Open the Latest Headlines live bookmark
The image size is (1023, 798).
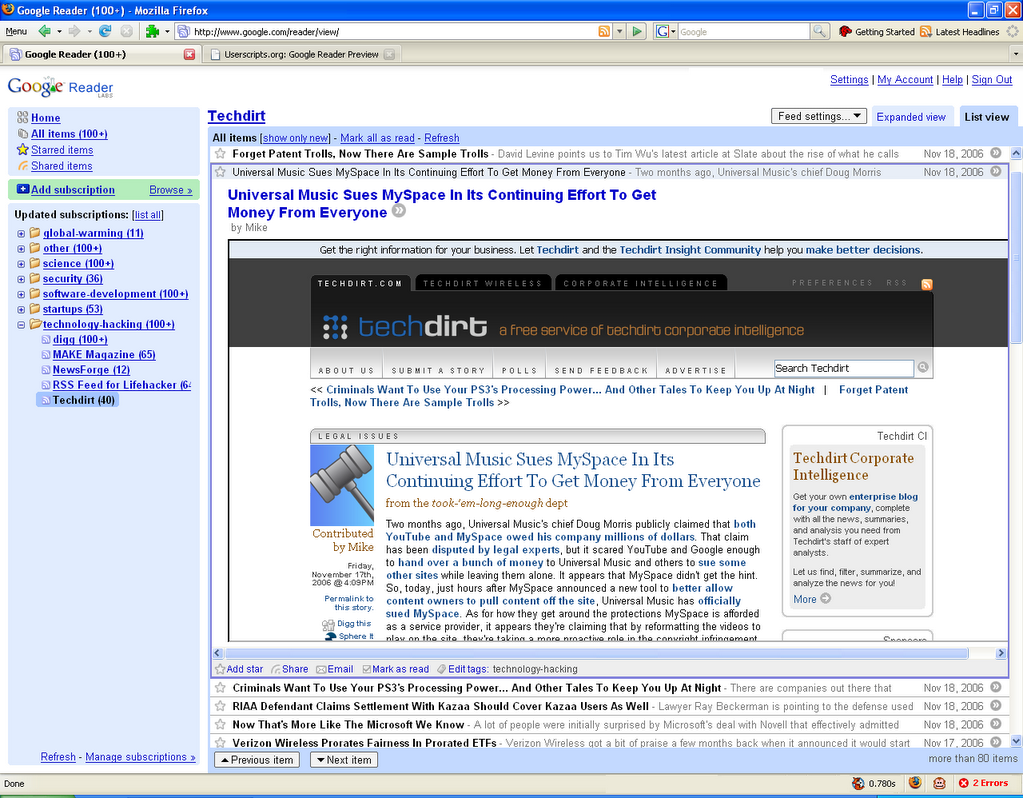pos(960,31)
